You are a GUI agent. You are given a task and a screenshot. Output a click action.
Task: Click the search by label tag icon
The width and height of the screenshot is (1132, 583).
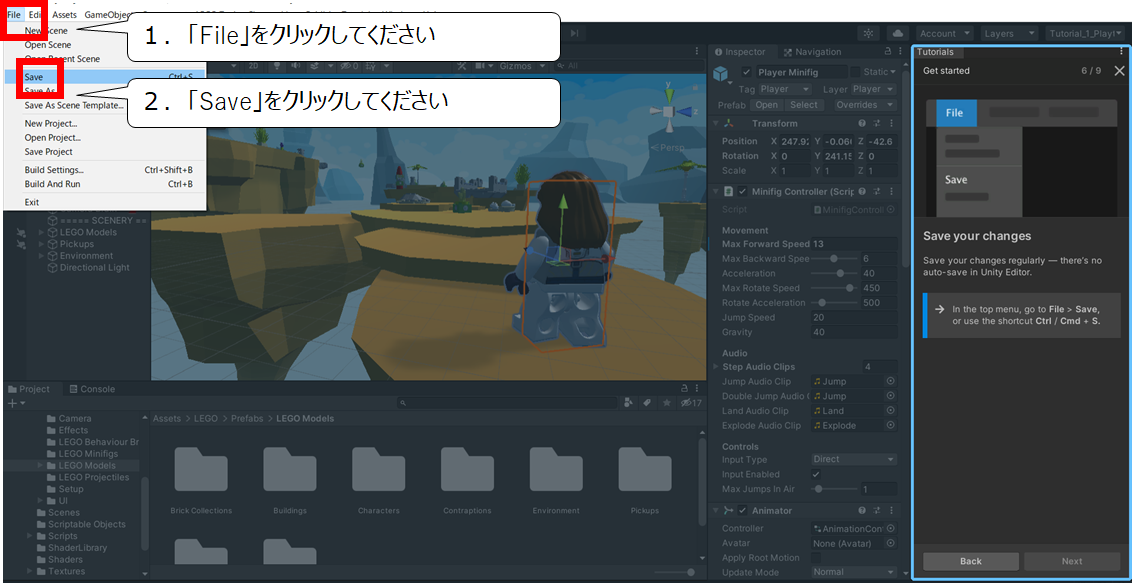pos(648,403)
